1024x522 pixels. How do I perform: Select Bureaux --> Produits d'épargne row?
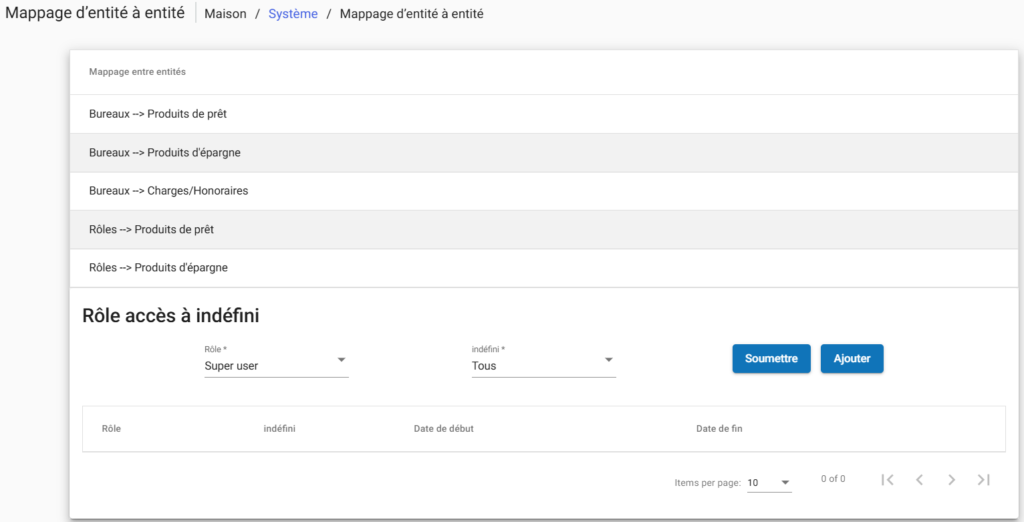(x=165, y=153)
